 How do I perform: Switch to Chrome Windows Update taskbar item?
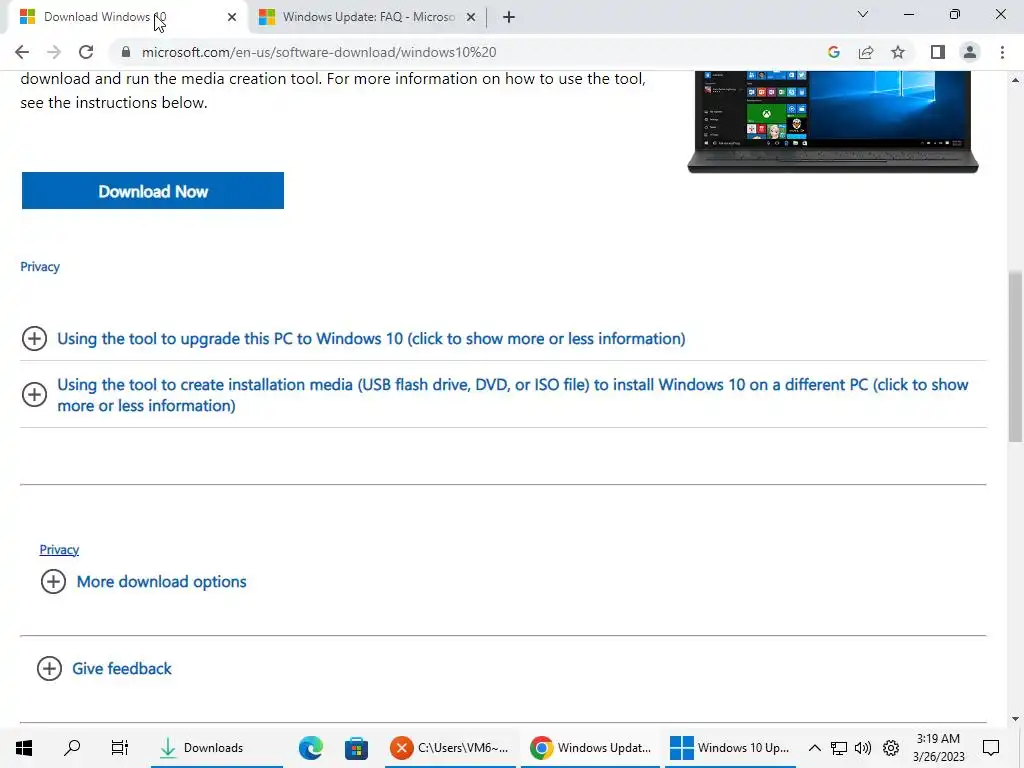pyautogui.click(x=590, y=748)
